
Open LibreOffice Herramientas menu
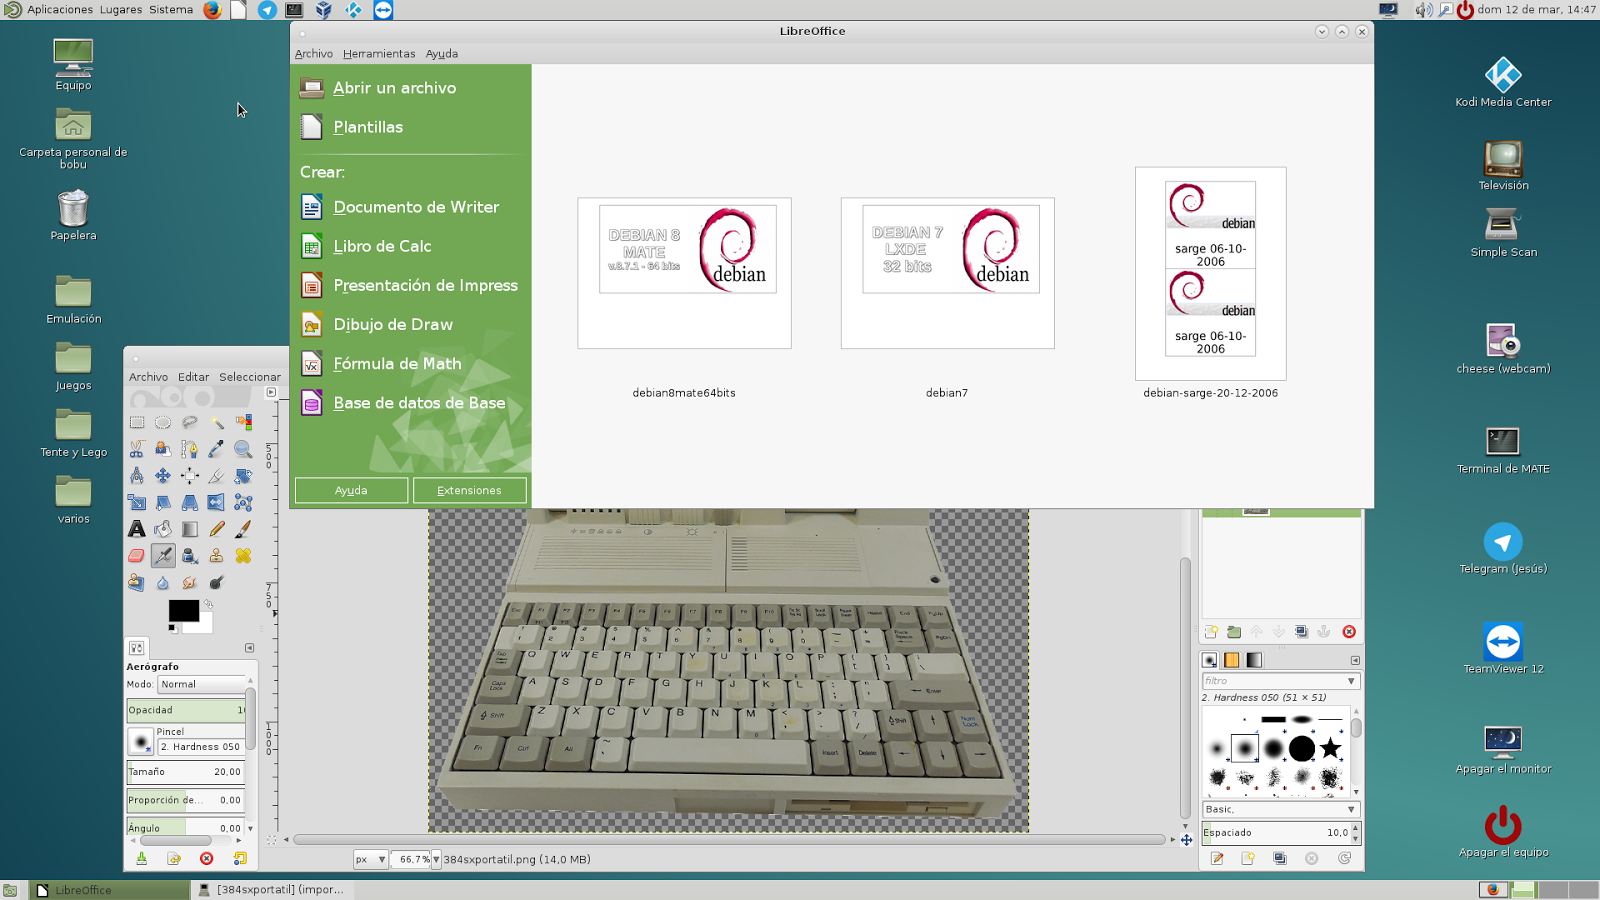click(x=379, y=54)
